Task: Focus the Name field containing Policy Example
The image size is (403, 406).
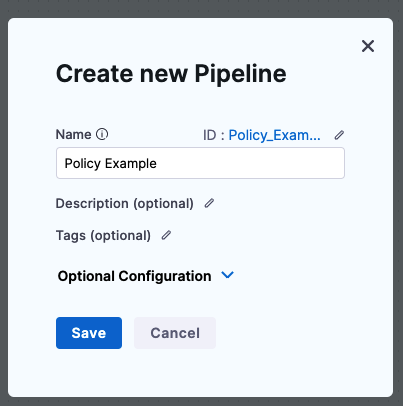Action: pyautogui.click(x=200, y=163)
